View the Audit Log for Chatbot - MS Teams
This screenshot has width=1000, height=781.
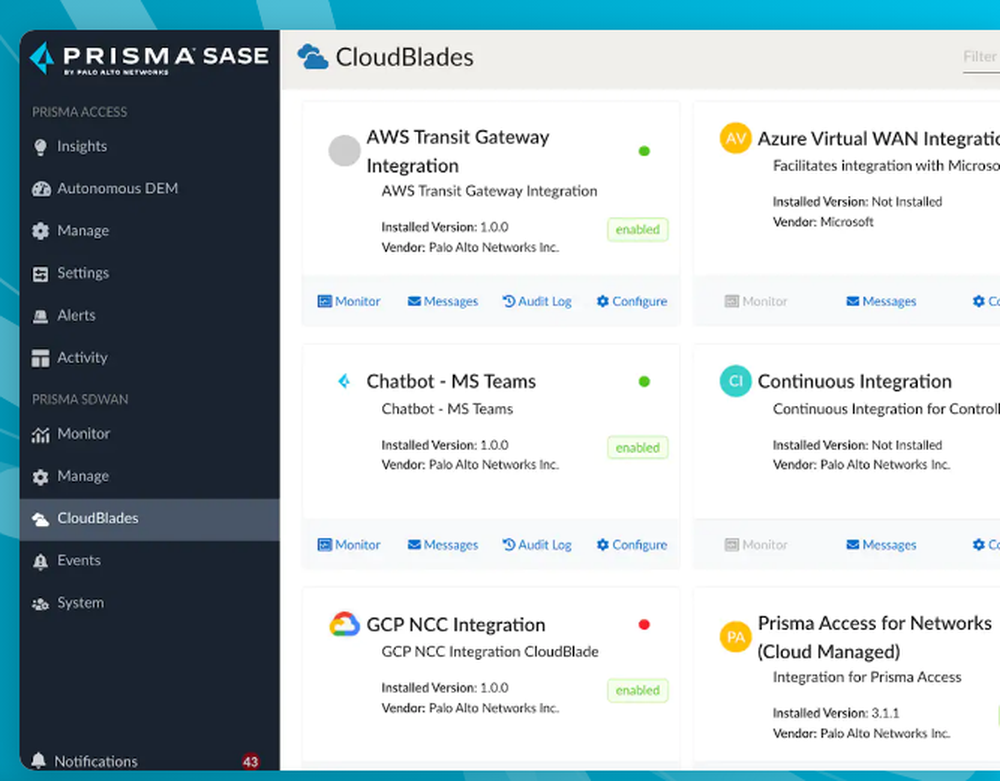(x=537, y=545)
